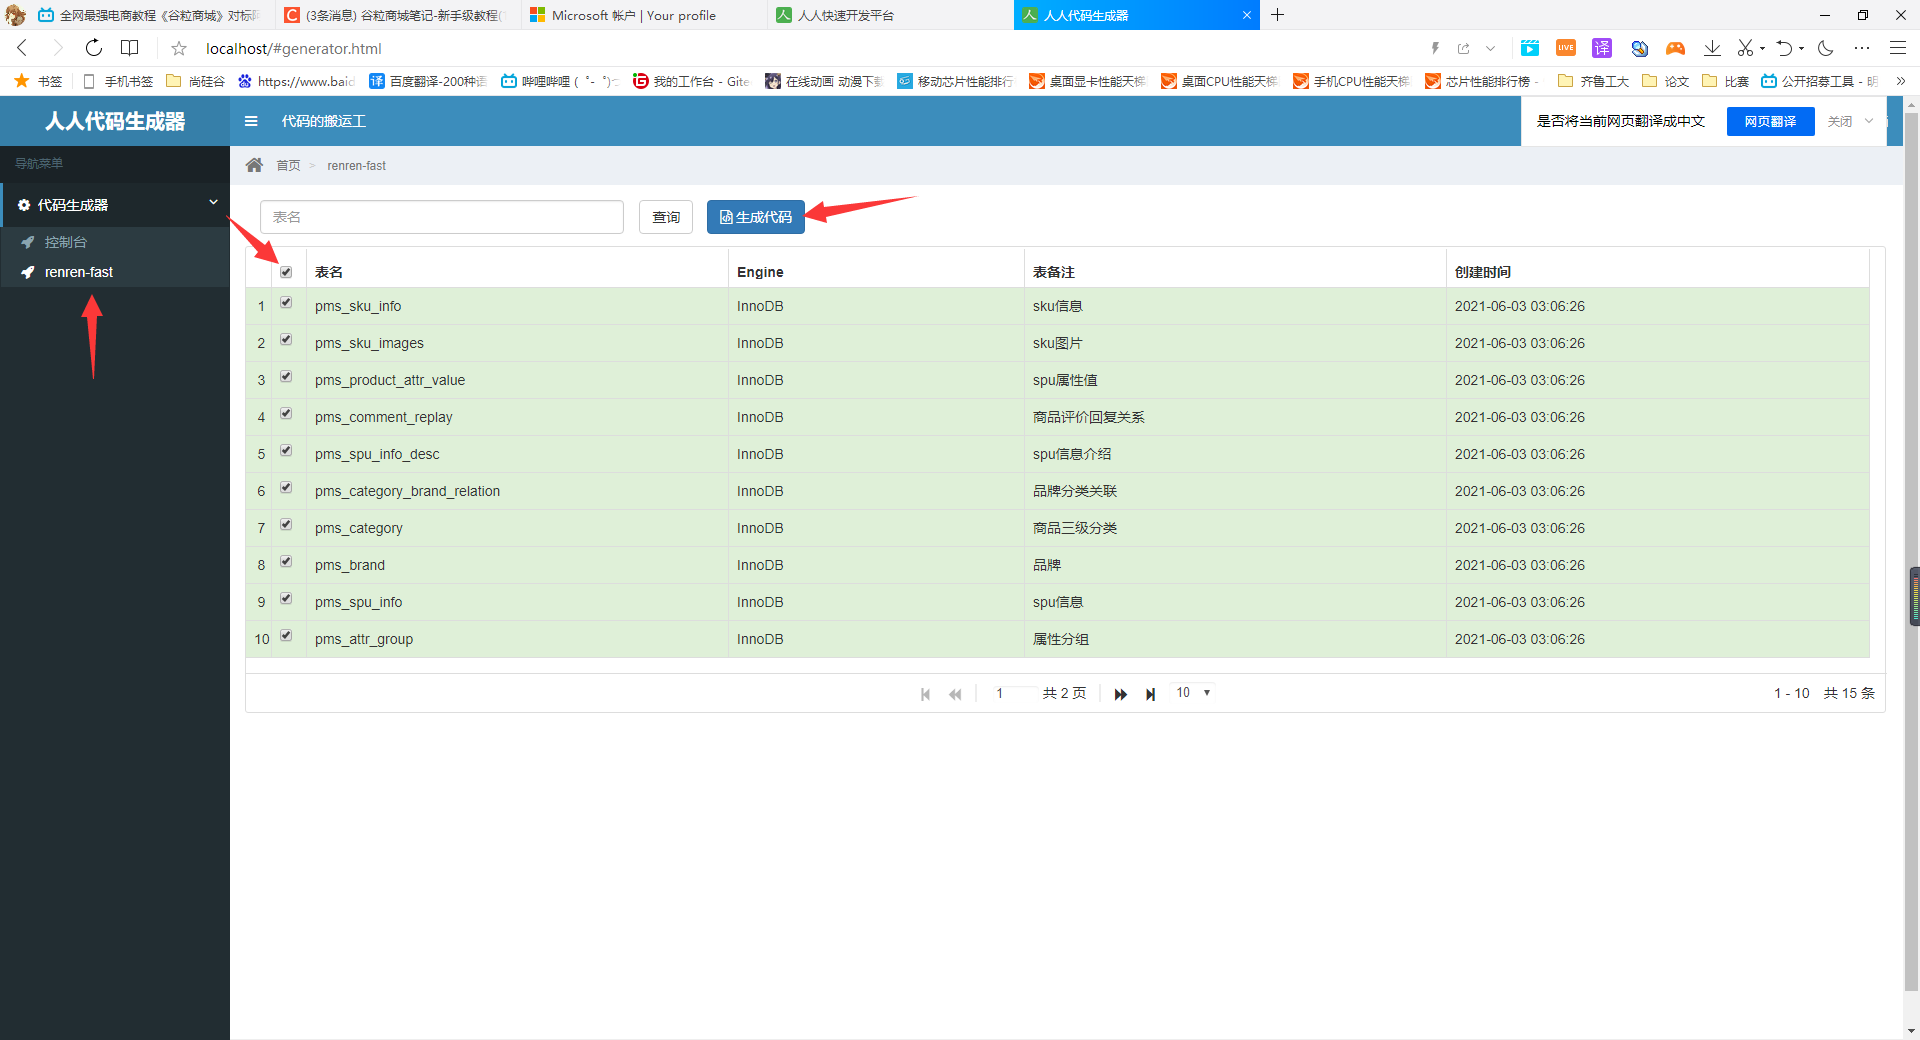The image size is (1920, 1040).
Task: Click the 首页 breadcrumb link
Action: 288,166
